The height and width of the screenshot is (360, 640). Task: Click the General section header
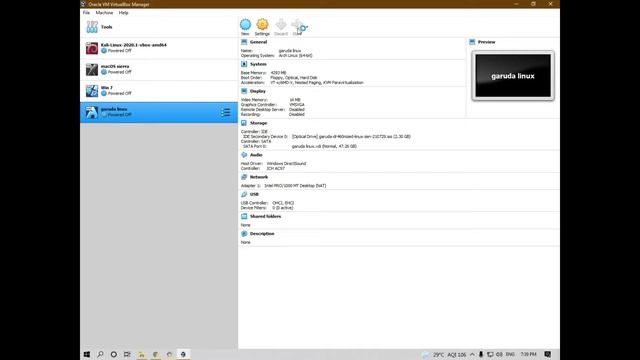coord(258,42)
